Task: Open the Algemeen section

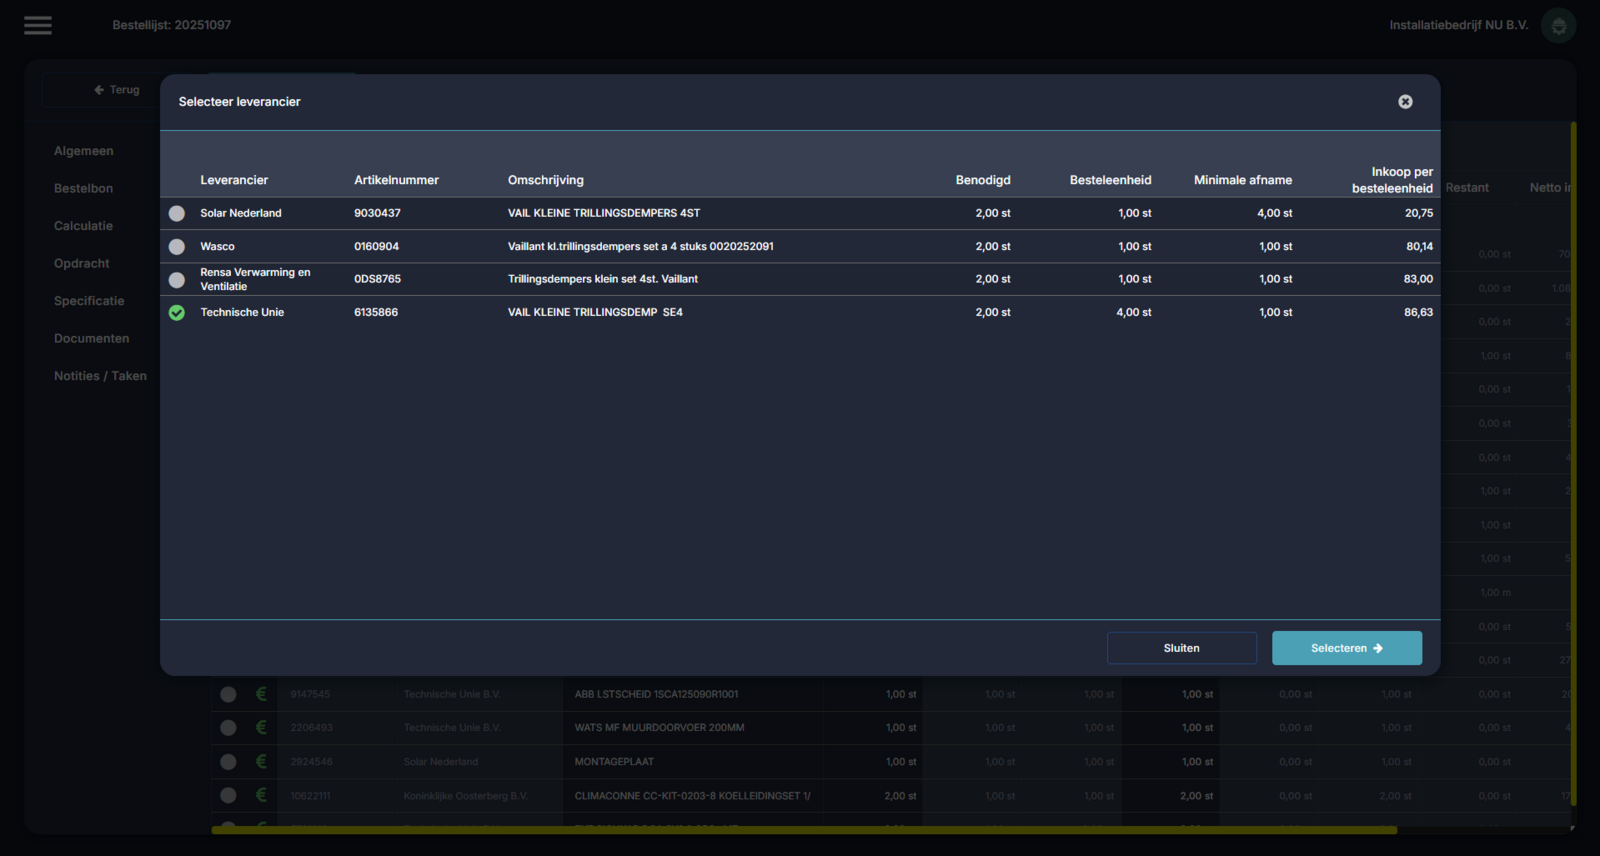Action: (x=84, y=151)
